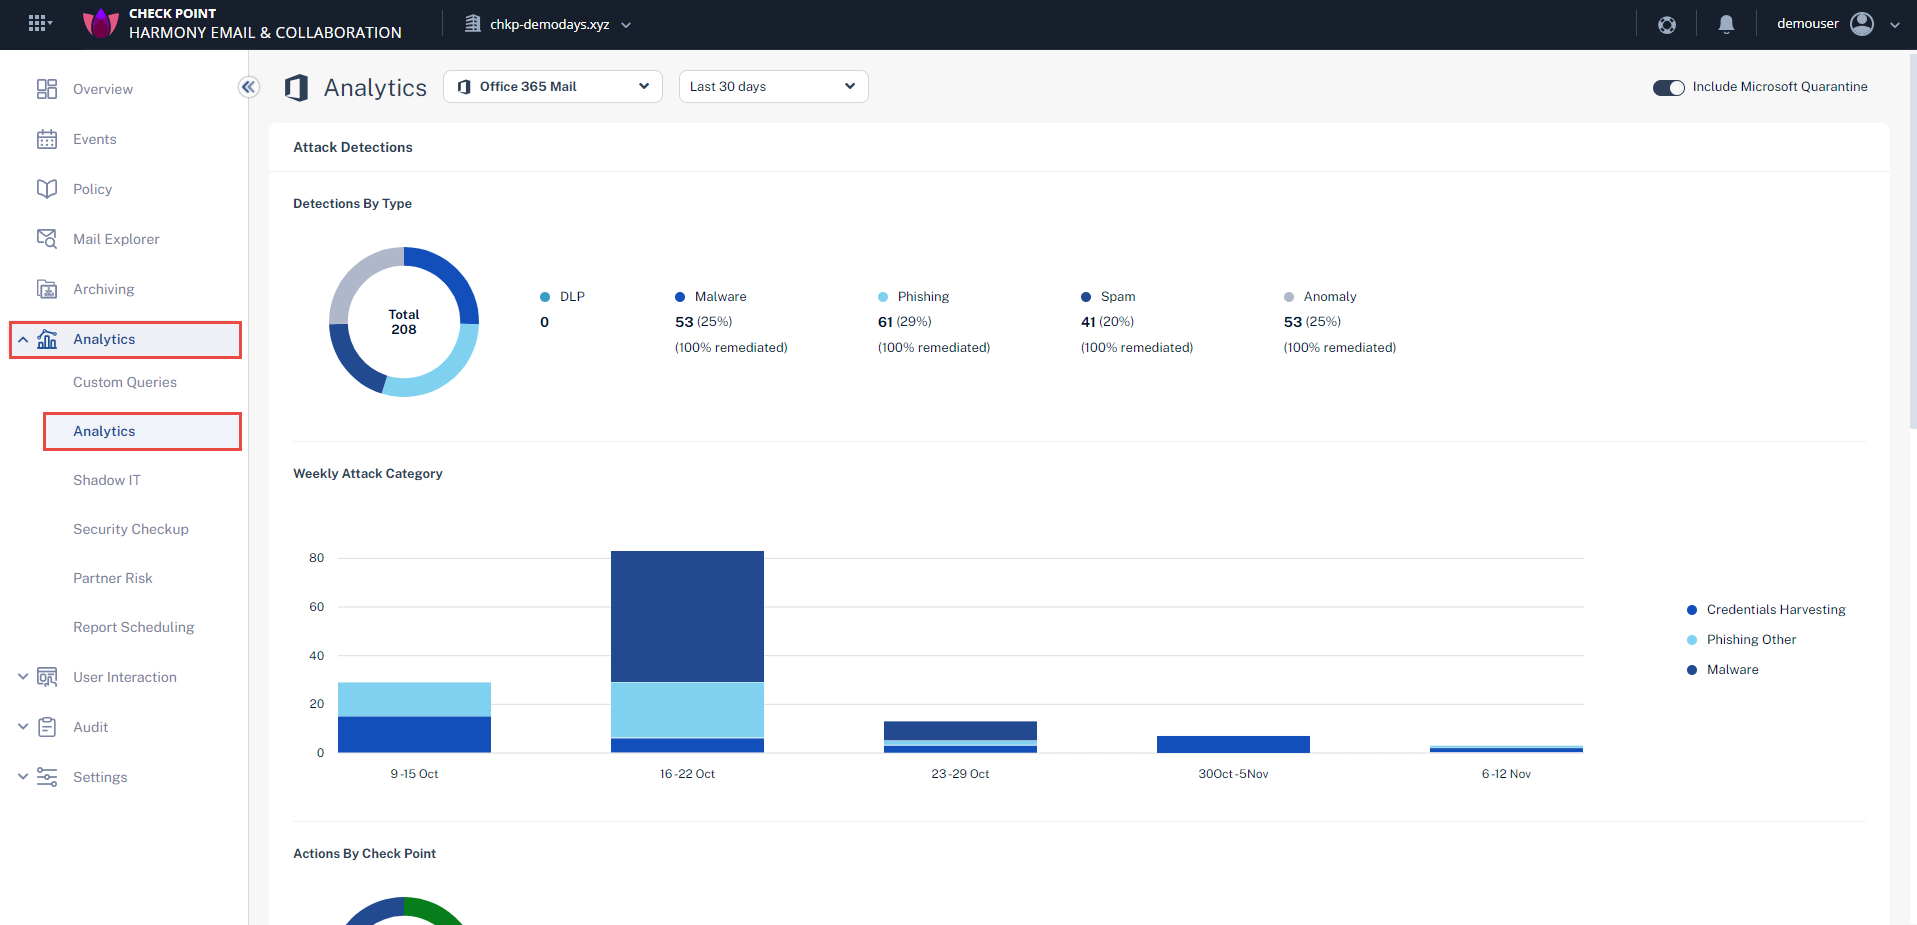This screenshot has height=925, width=1917.
Task: Click the Anomaly legend dot
Action: click(1289, 297)
